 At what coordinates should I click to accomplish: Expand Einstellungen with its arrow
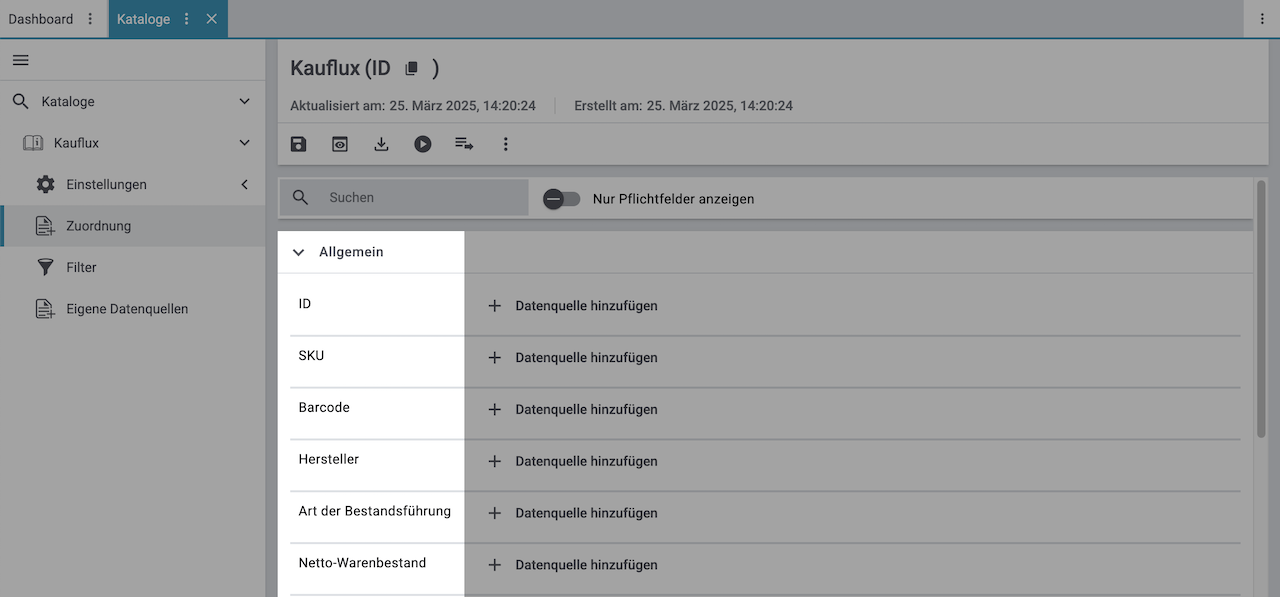pyautogui.click(x=245, y=185)
